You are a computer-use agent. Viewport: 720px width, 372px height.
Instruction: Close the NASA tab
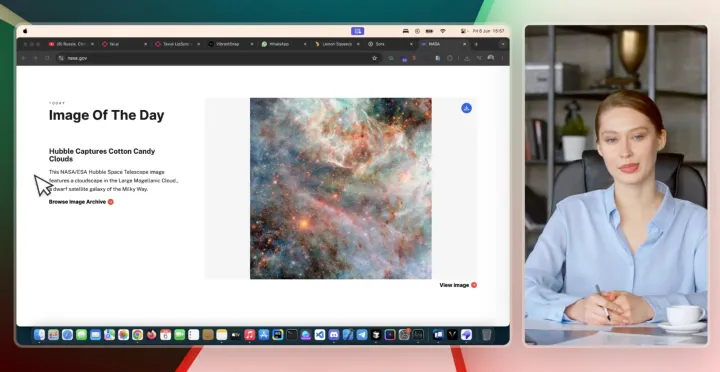pos(464,44)
